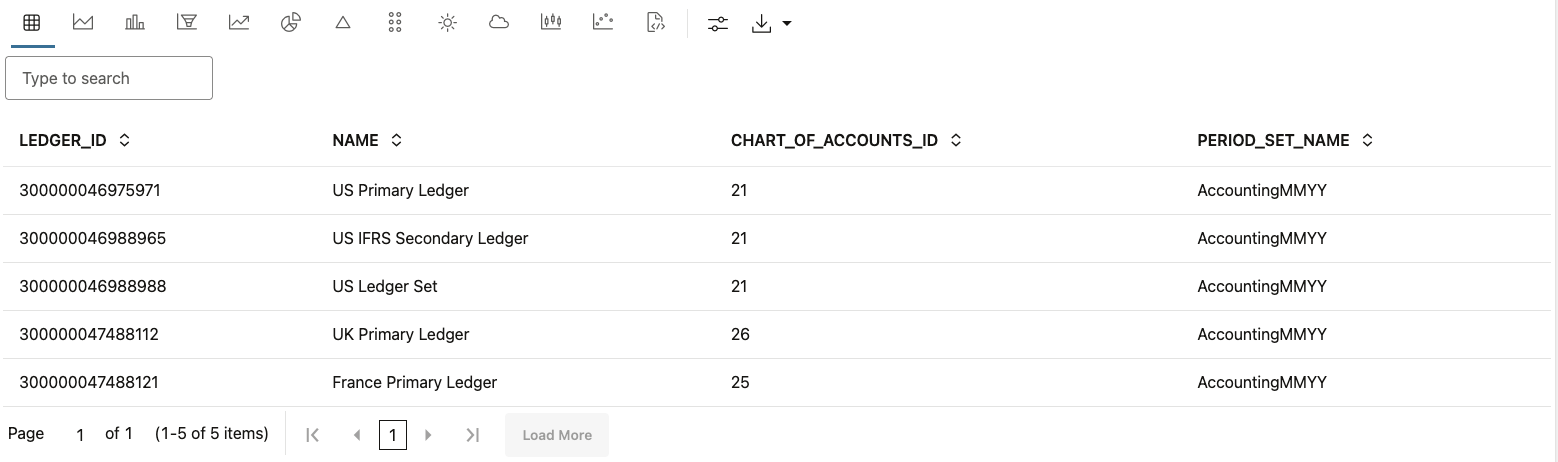Choose the word cloud visualization
1558x462 pixels.
click(499, 23)
